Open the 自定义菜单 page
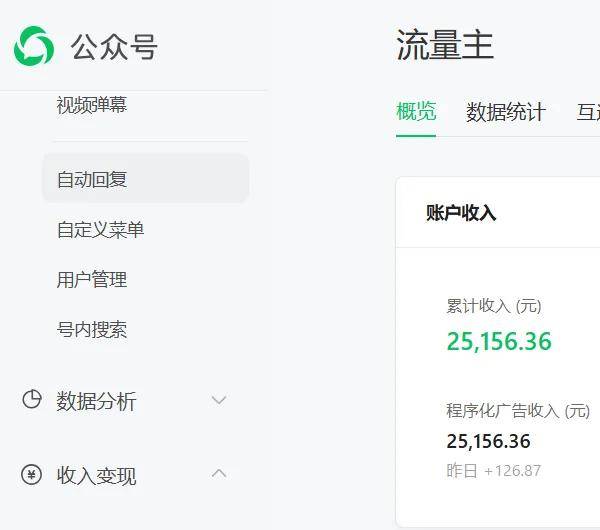Image resolution: width=600 pixels, height=530 pixels. [100, 230]
